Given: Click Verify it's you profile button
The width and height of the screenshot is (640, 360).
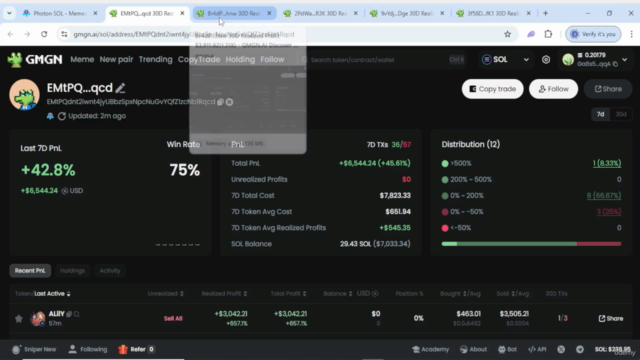Looking at the screenshot, I should point(593,34).
